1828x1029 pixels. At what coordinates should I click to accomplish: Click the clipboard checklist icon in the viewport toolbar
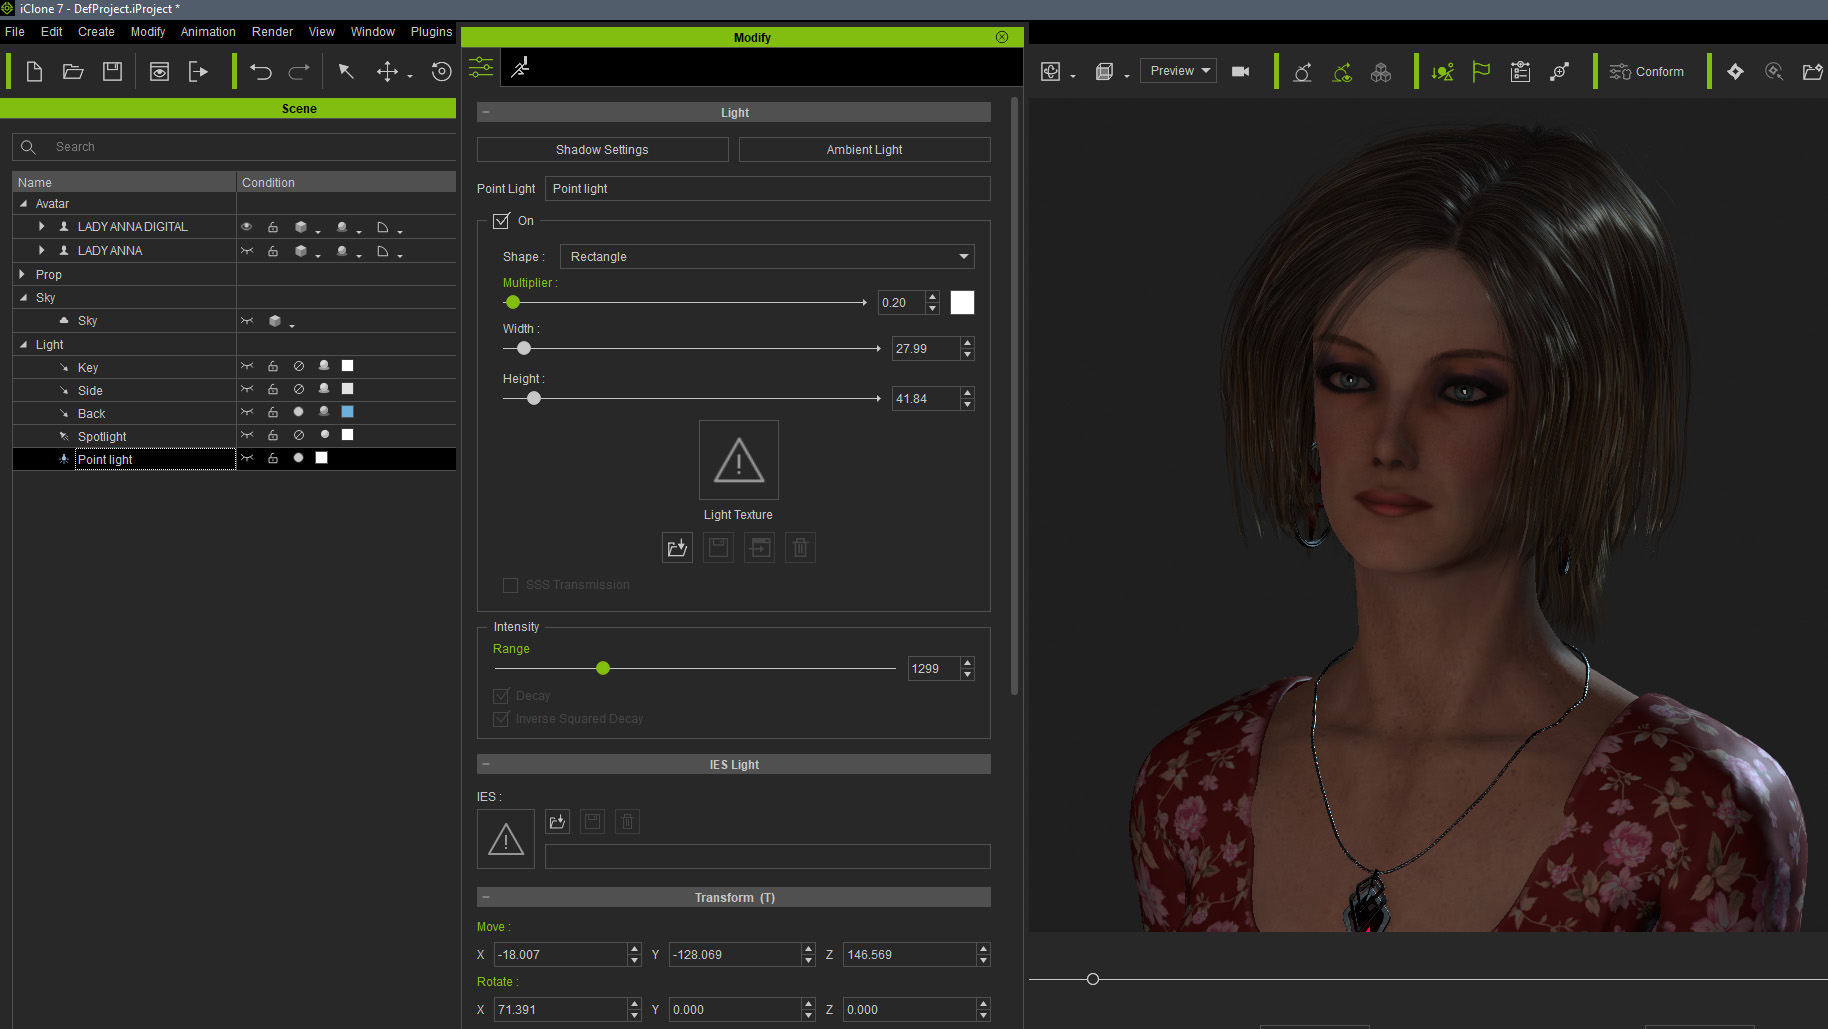point(1520,72)
